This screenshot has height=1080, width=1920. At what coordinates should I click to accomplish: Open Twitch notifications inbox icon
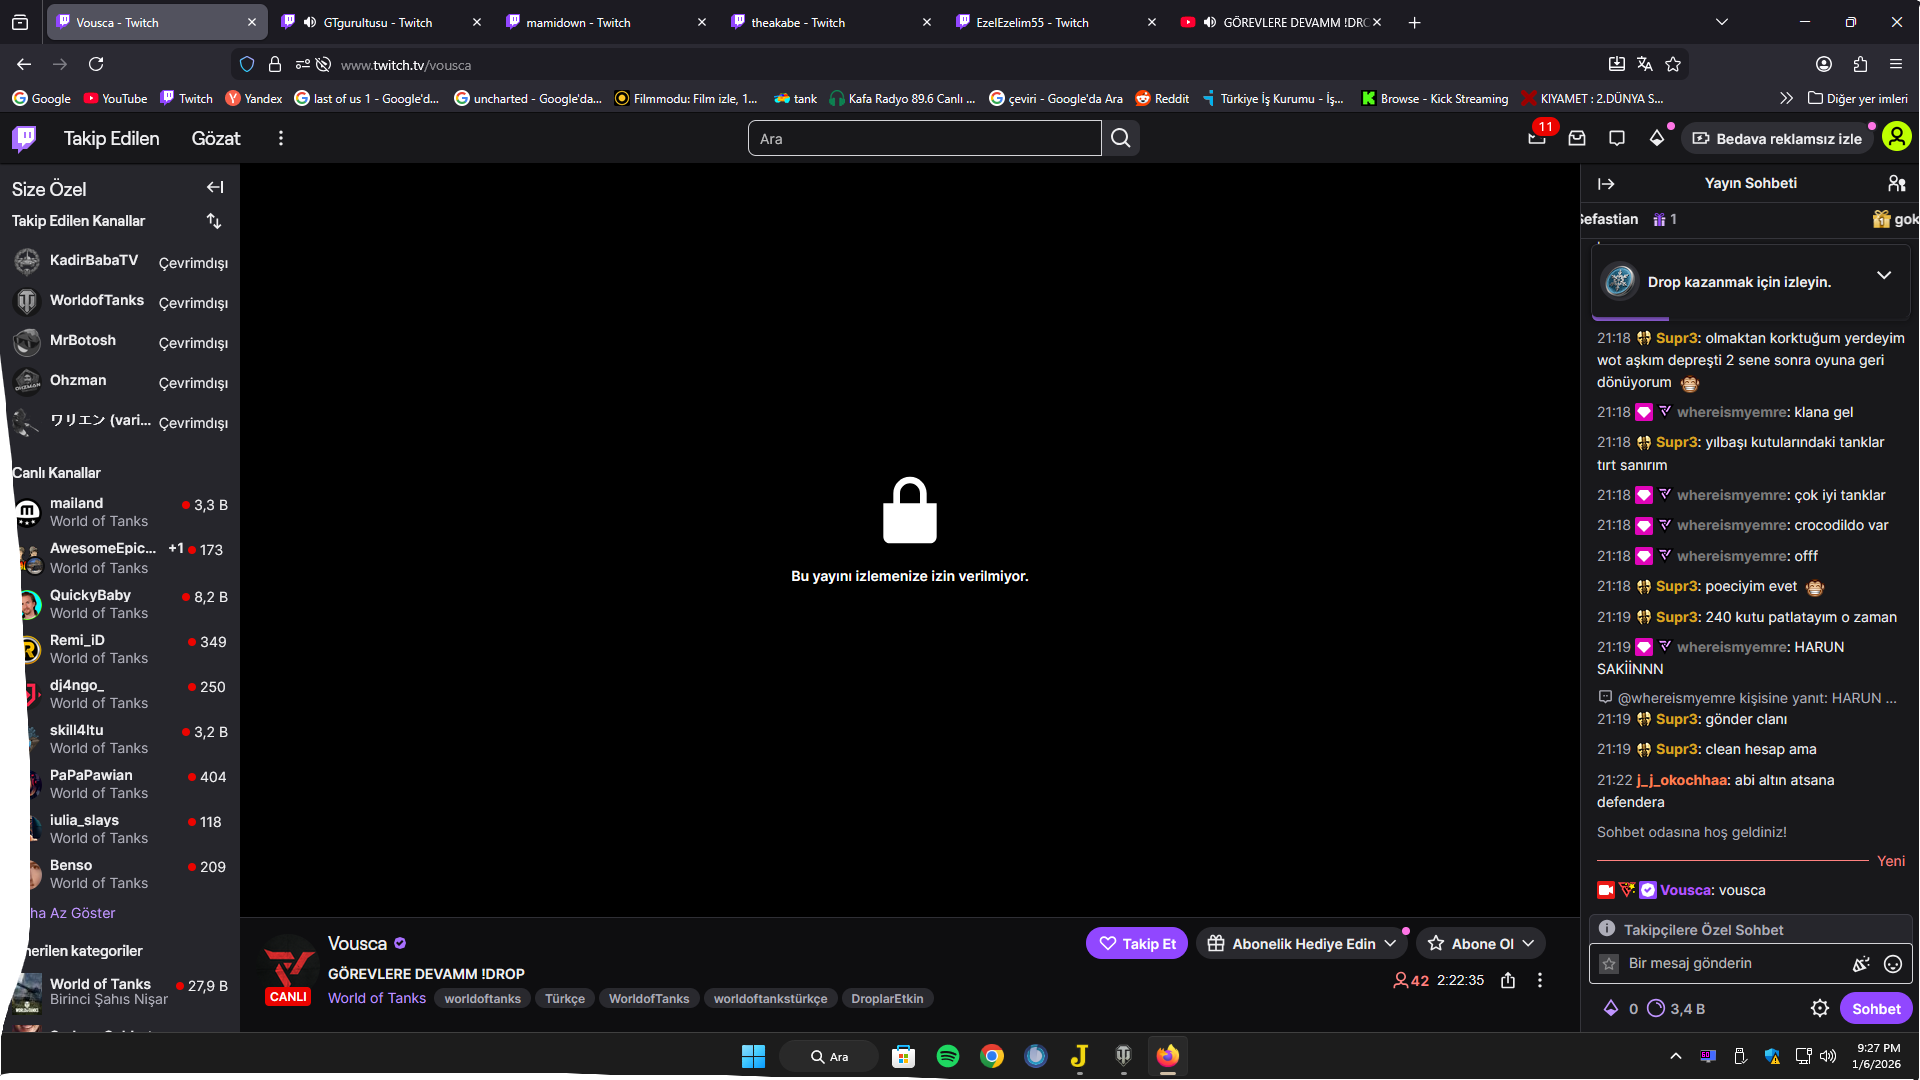pyautogui.click(x=1577, y=138)
